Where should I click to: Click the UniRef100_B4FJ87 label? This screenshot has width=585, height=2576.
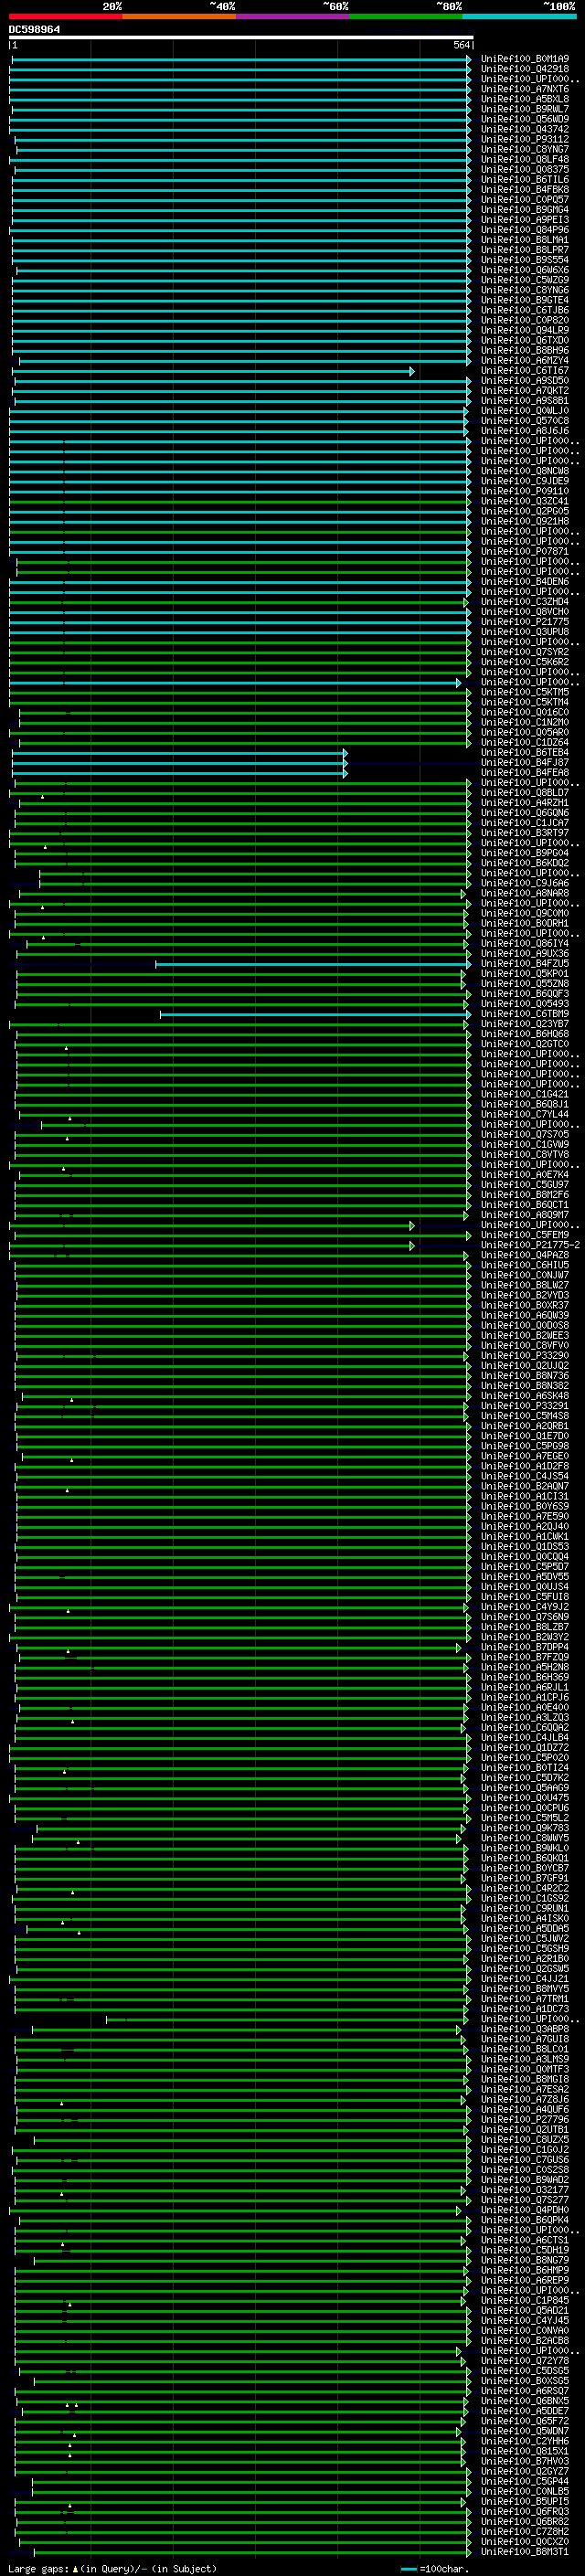pos(524,763)
